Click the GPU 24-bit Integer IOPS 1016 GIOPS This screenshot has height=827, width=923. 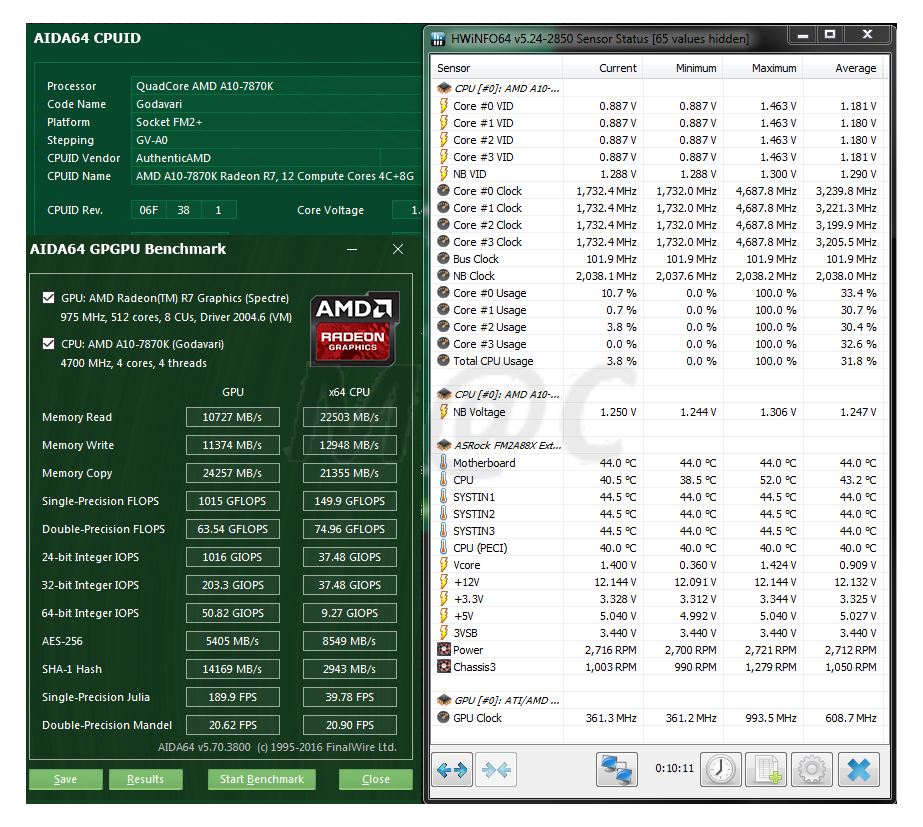[233, 557]
